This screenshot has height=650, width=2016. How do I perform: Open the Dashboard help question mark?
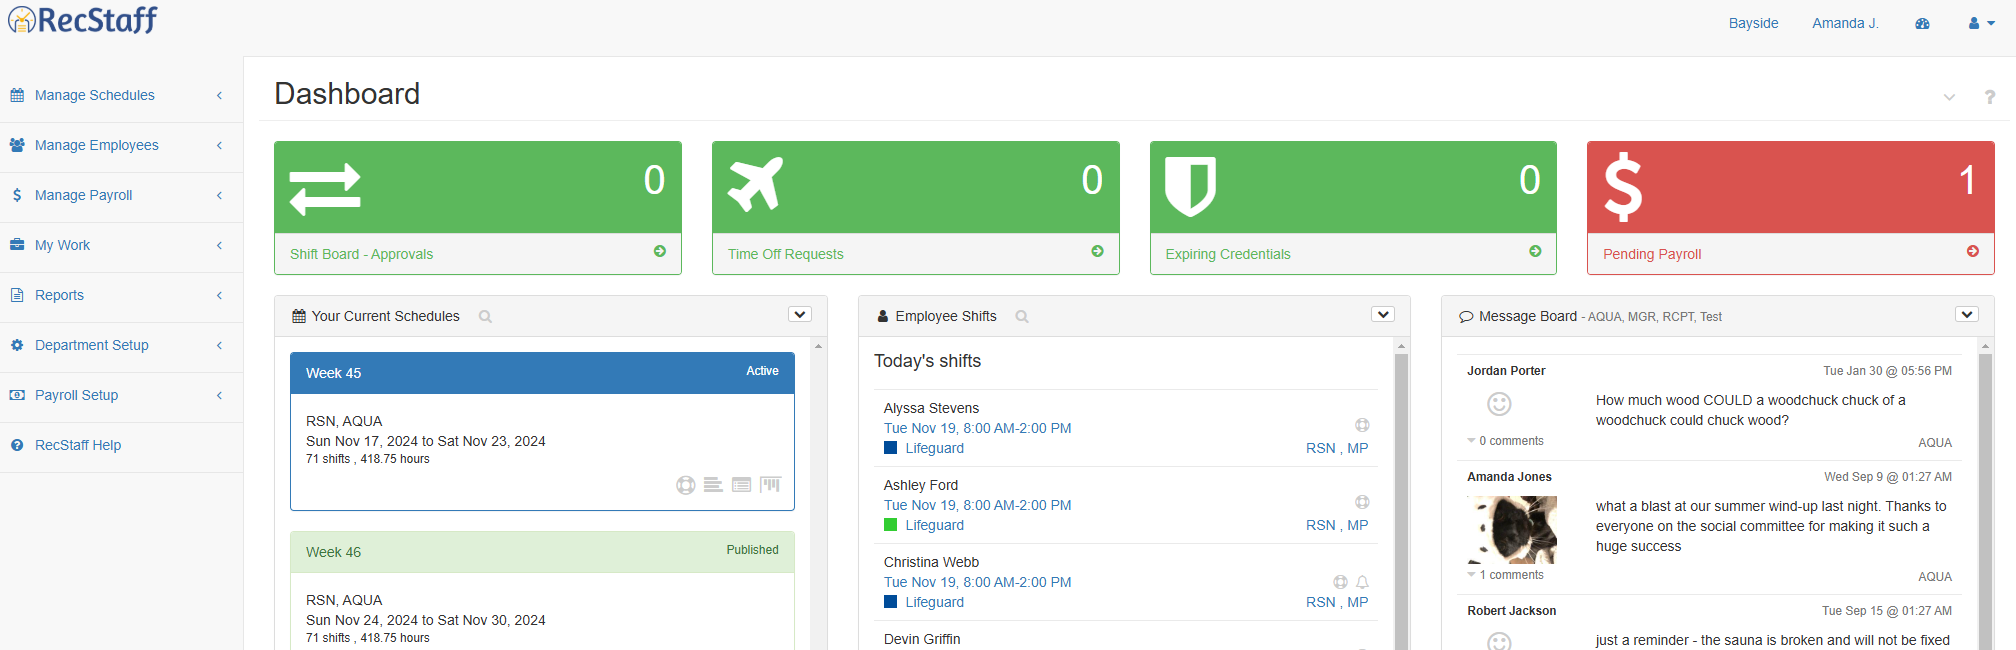(x=1990, y=97)
